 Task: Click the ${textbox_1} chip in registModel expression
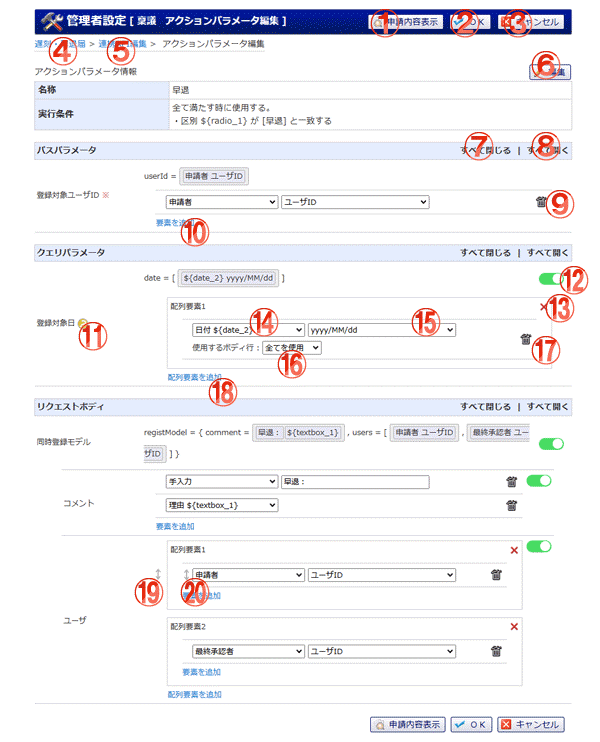(312, 433)
